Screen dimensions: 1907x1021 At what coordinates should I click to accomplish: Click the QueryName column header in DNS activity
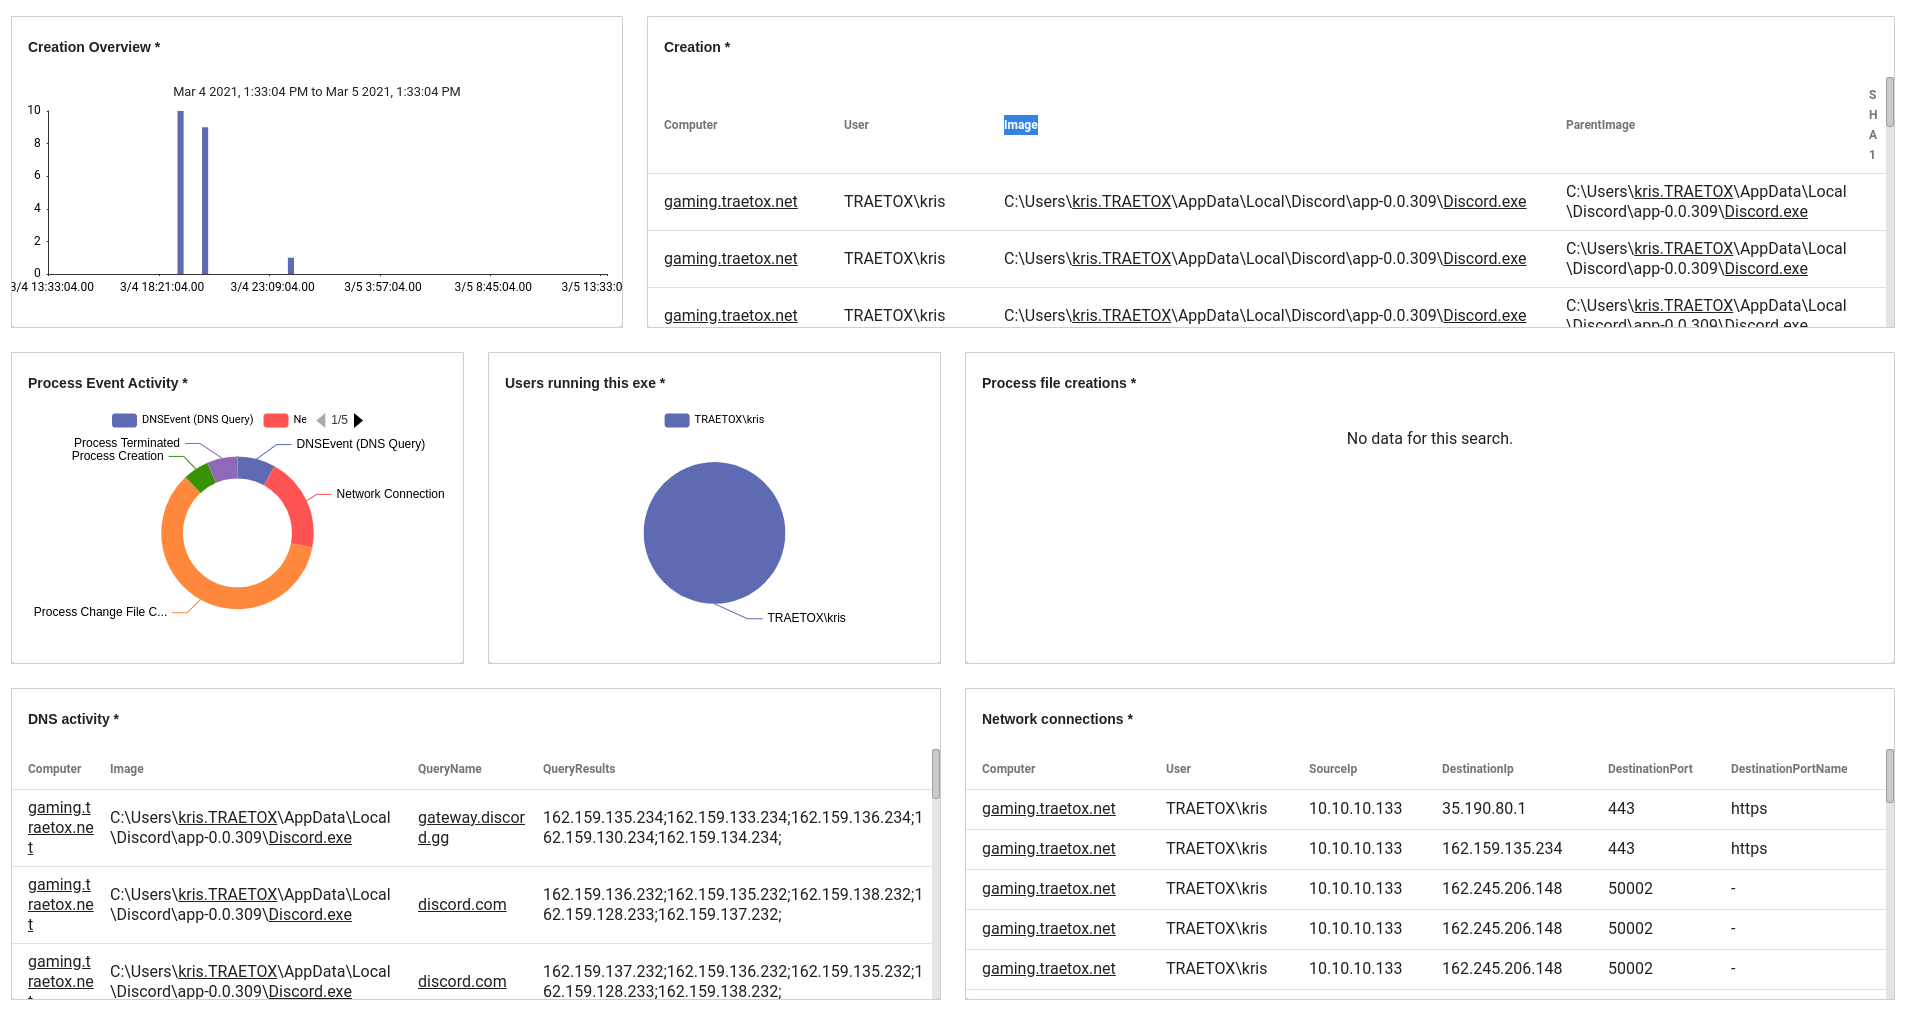(449, 769)
